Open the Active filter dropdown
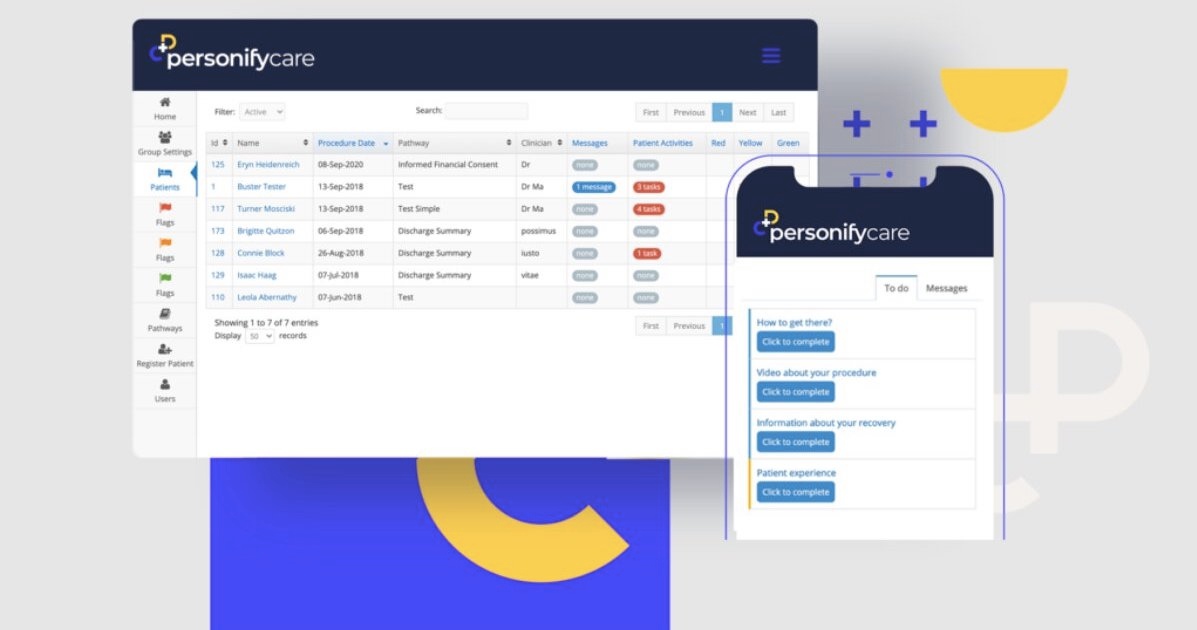Viewport: 1197px width, 630px height. (x=262, y=111)
